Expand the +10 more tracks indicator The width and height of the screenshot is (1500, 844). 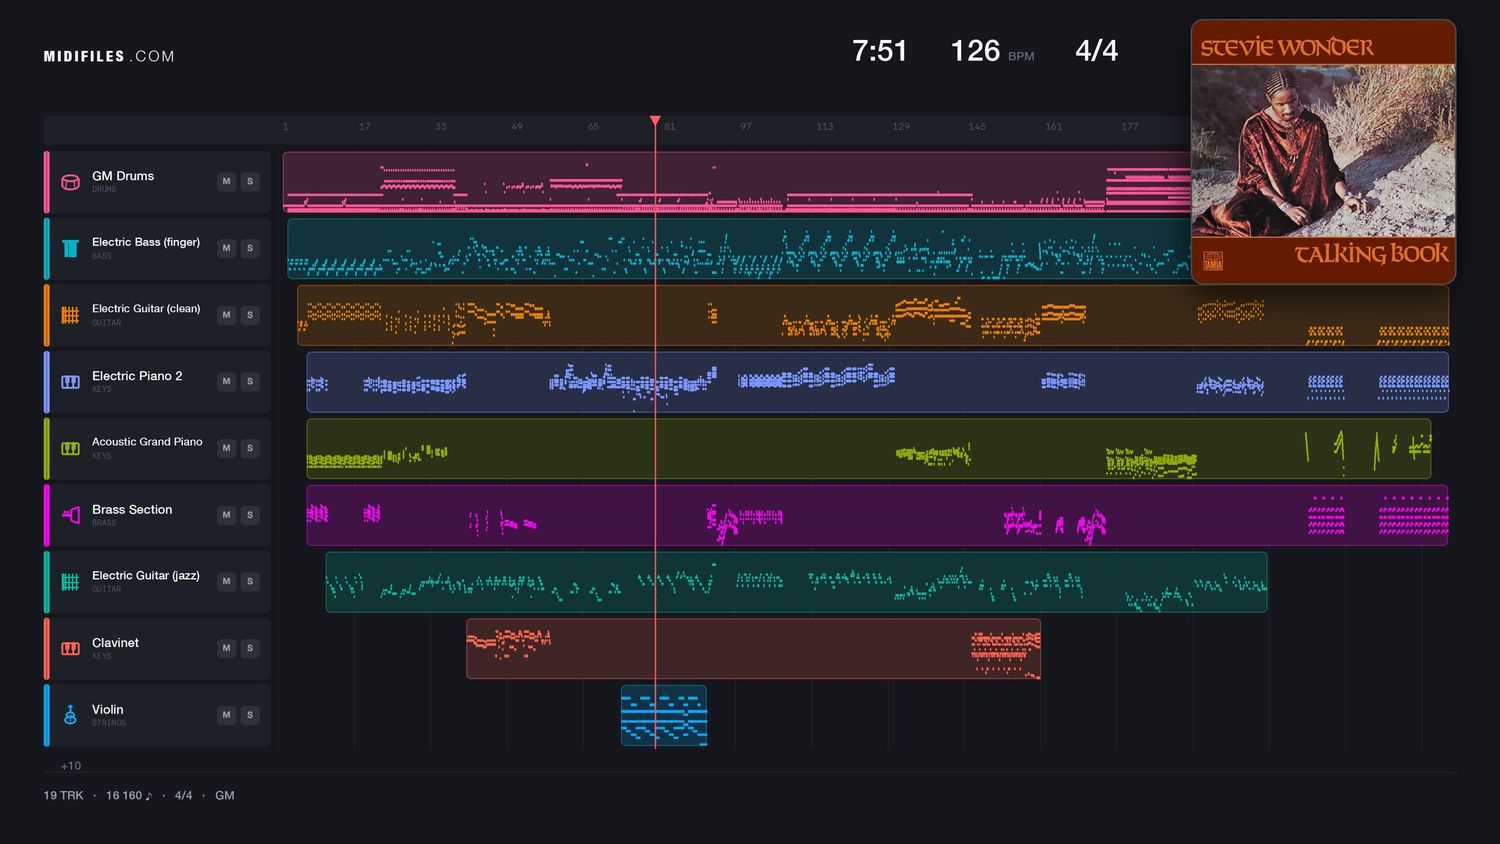[71, 766]
